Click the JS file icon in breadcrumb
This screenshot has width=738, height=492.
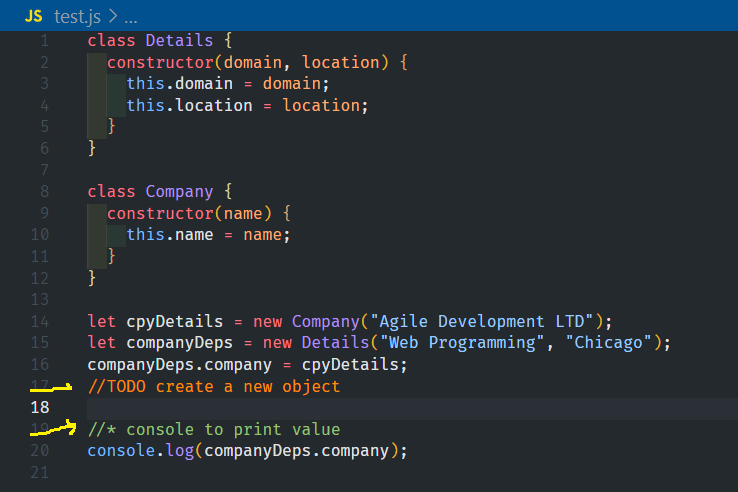click(33, 16)
